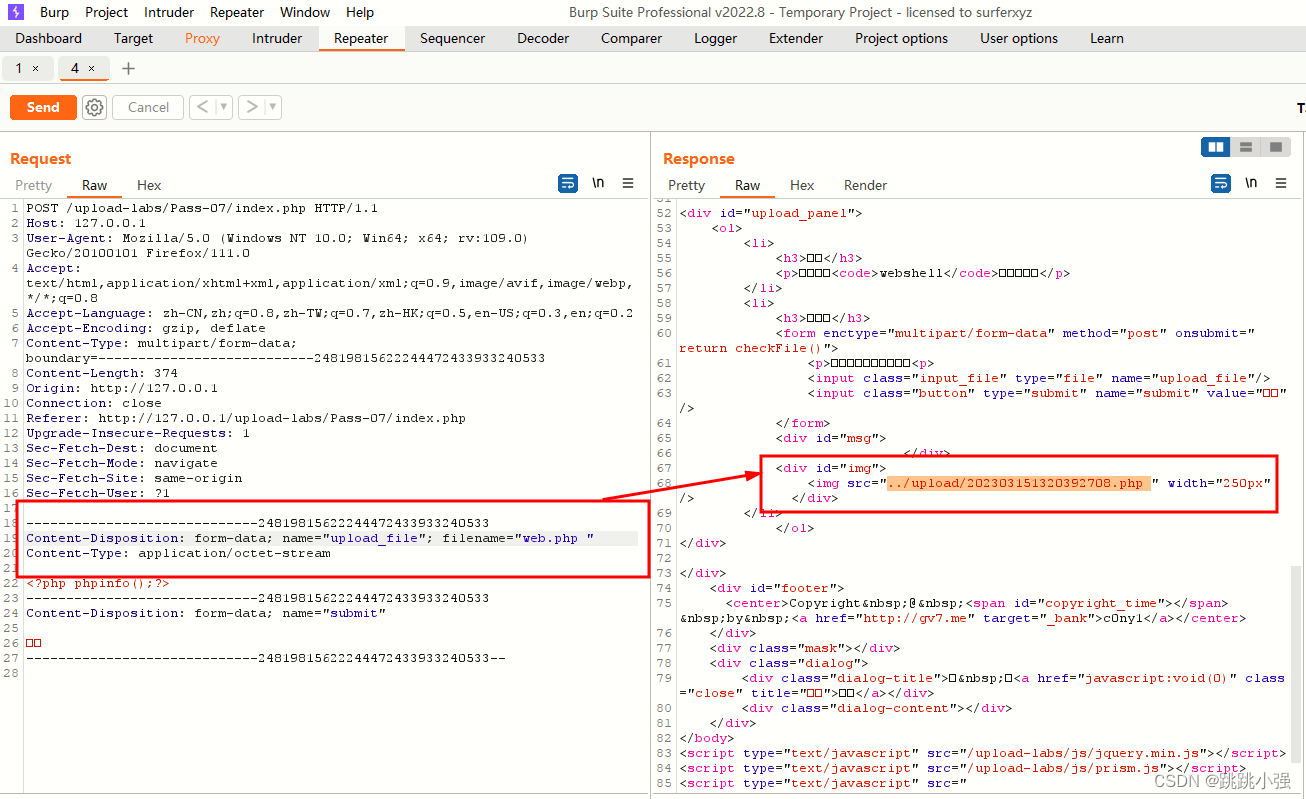The image size is (1306, 799).
Task: Click the Cancel button
Action: [x=148, y=107]
